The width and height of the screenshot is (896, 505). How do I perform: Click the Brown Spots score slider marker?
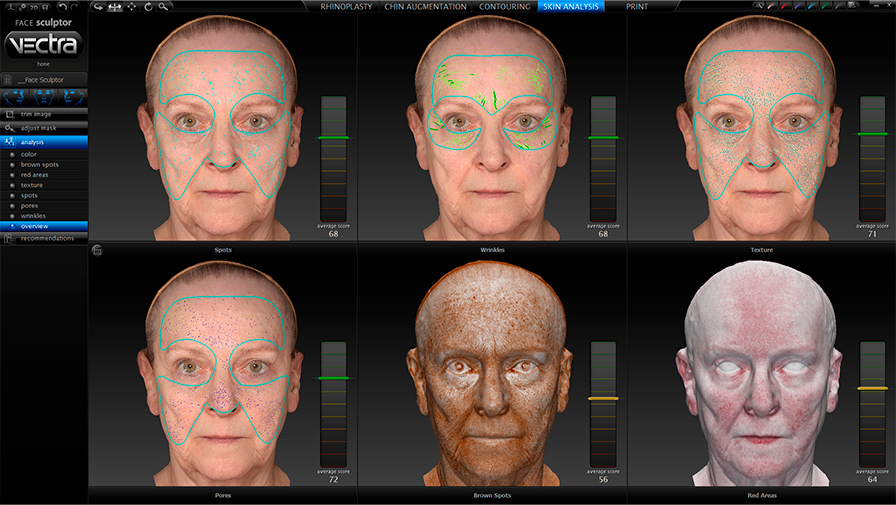point(603,398)
